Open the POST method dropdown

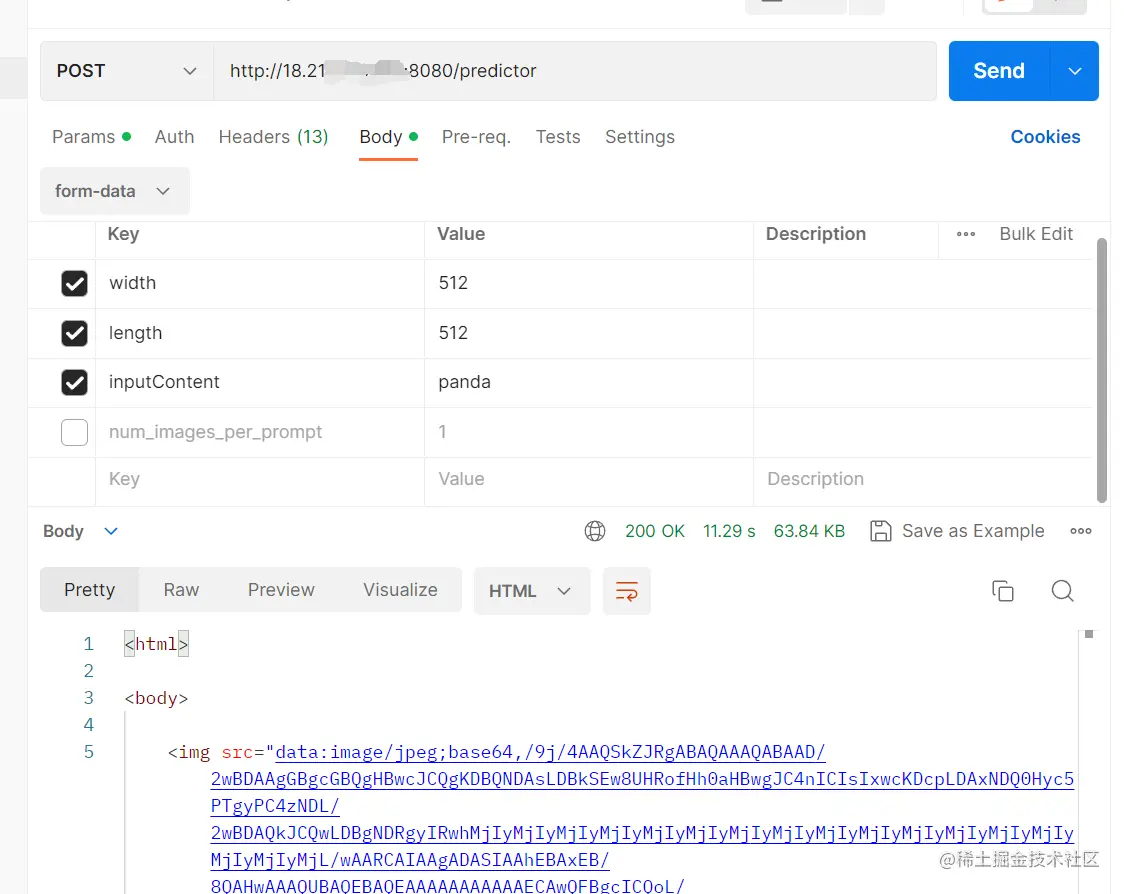[127, 71]
